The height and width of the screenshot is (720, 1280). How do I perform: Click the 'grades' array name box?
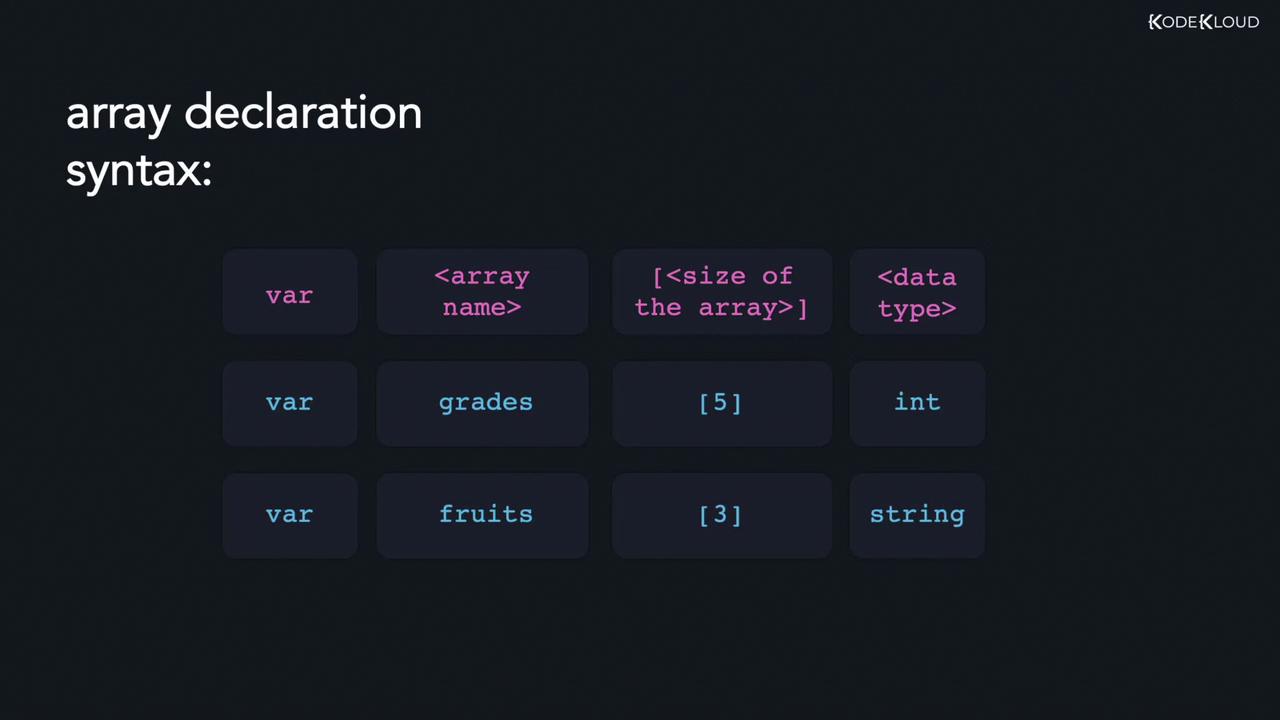click(x=485, y=403)
